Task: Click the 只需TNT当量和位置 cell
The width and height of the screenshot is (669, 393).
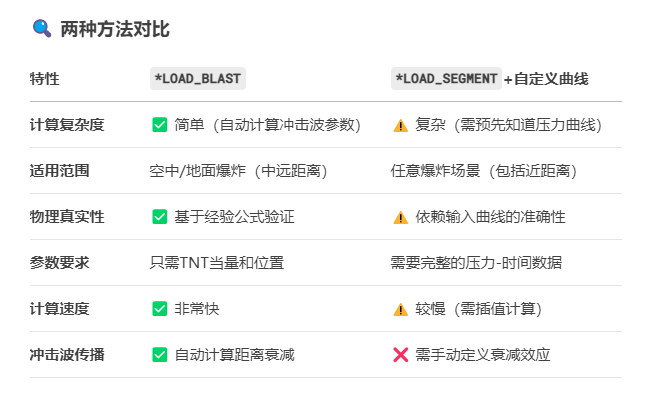Action: (217, 263)
